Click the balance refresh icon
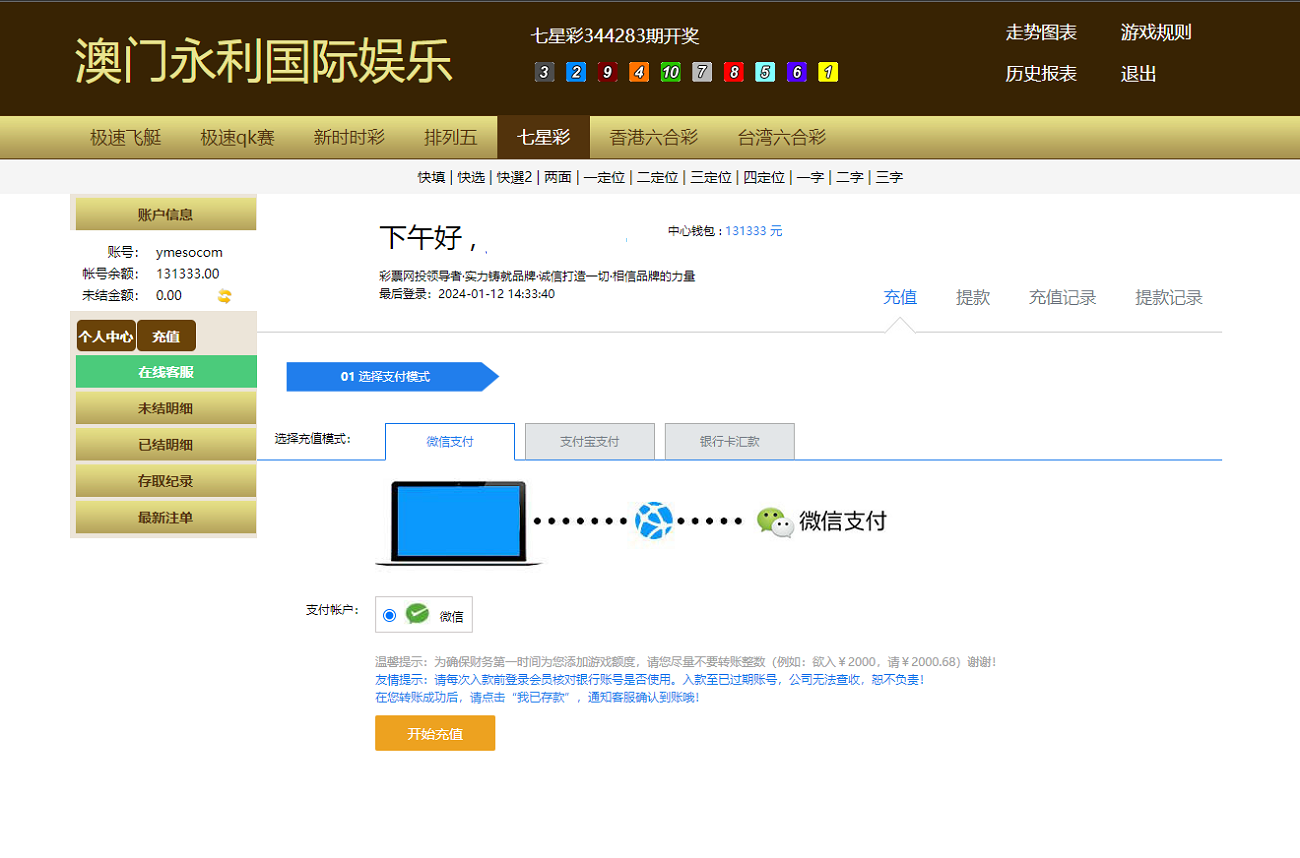Screen dimensions: 1300x858 click(225, 296)
